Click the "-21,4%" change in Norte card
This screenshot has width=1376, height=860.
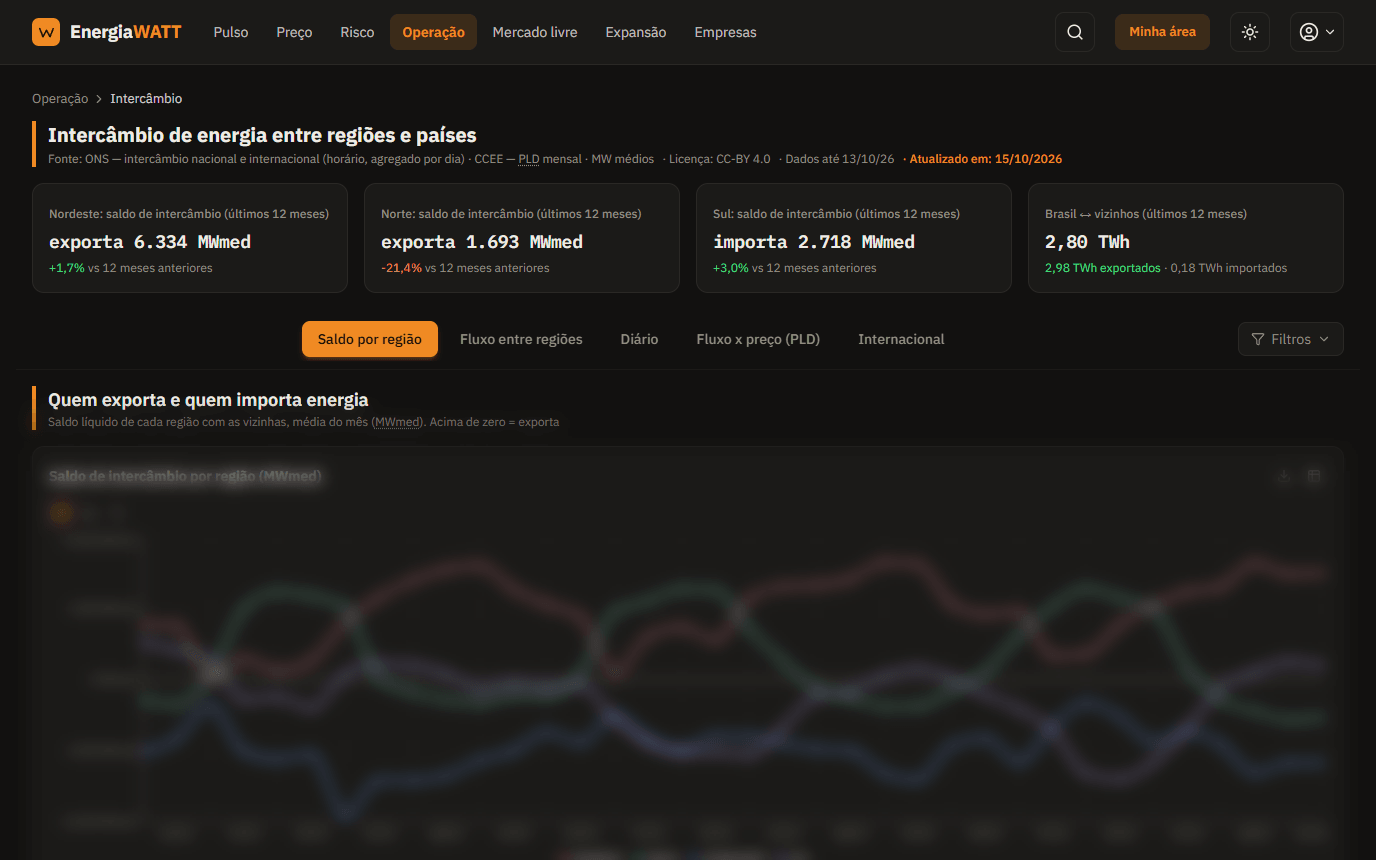pyautogui.click(x=401, y=268)
